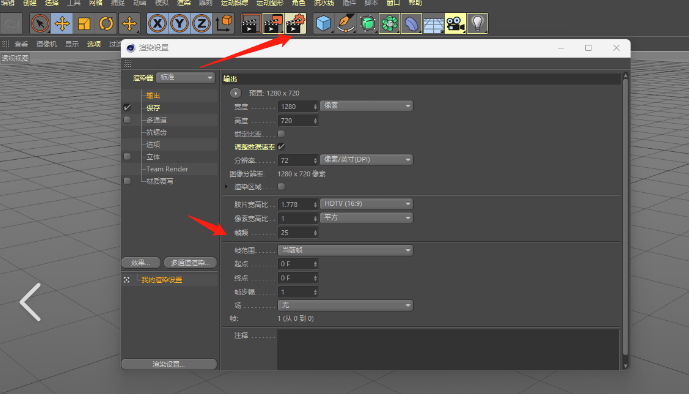Toggle the Y axis lock
This screenshot has width=689, height=394.
point(179,23)
